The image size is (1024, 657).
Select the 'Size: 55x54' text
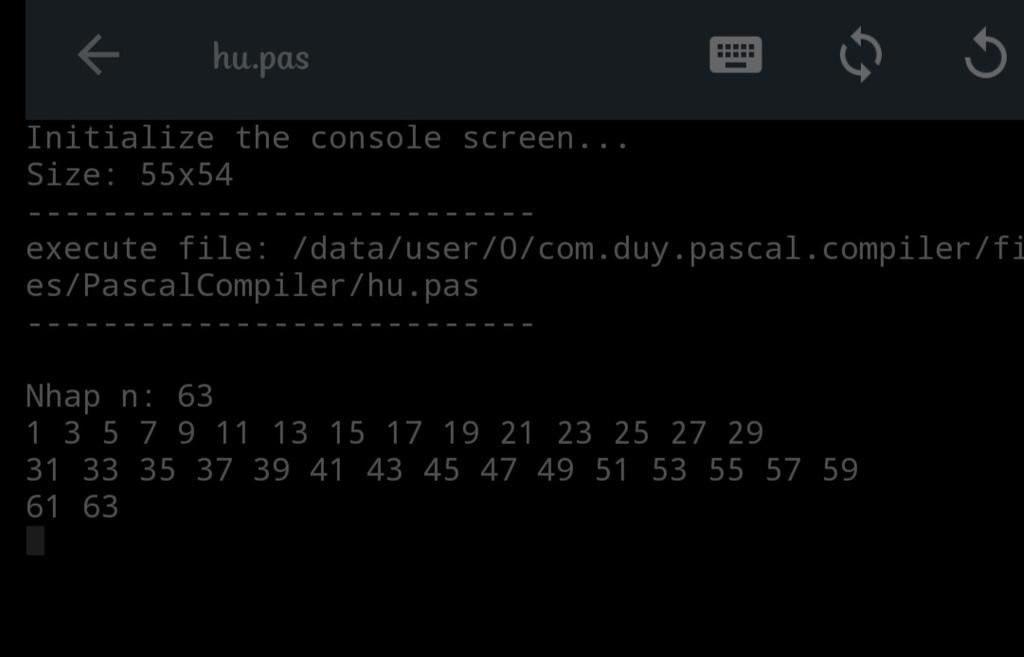click(x=129, y=175)
